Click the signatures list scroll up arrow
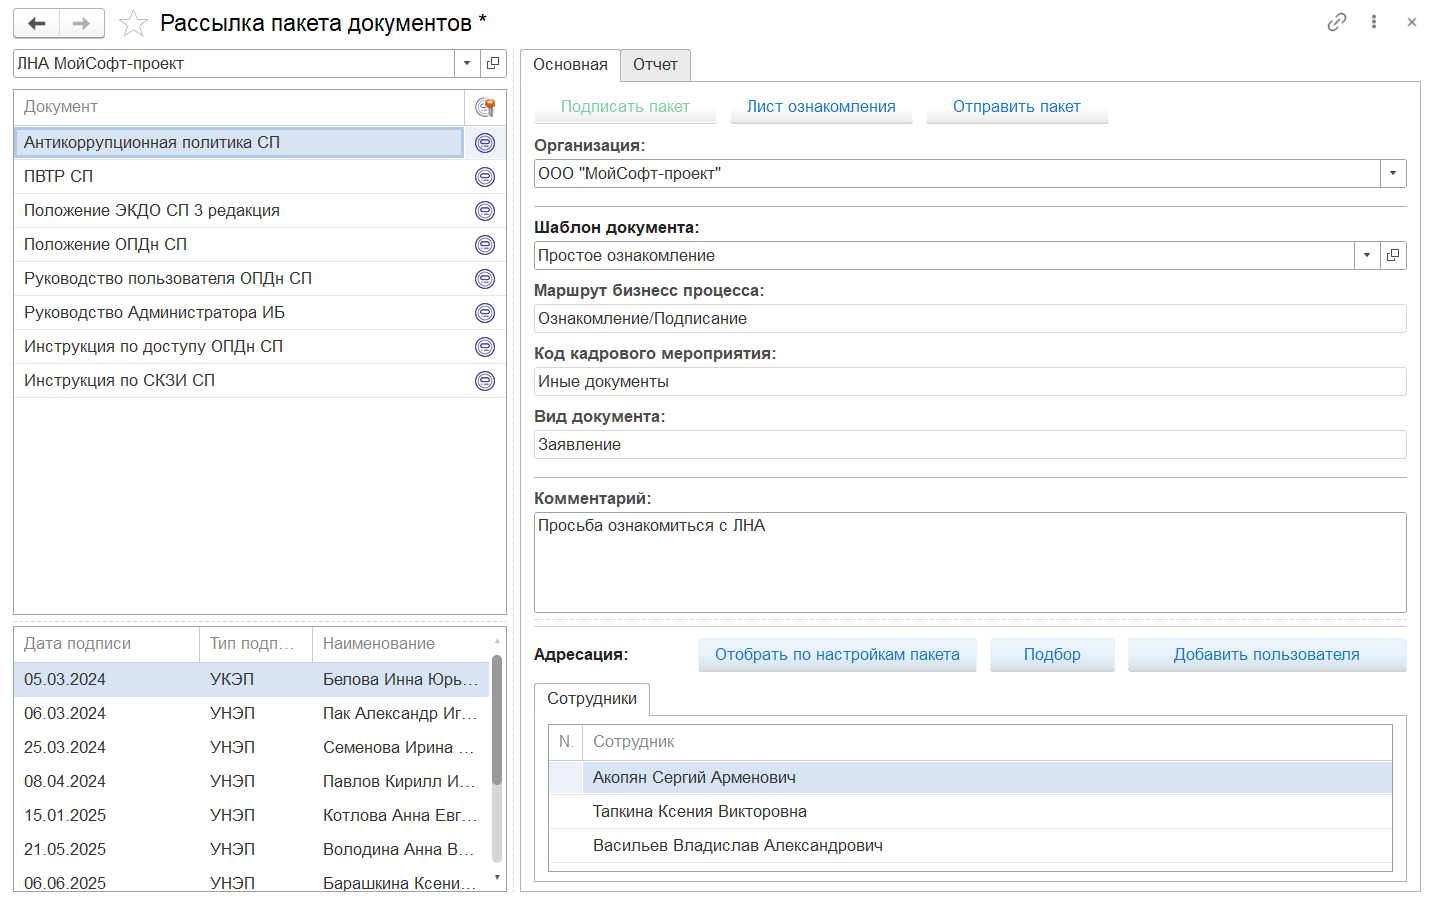The height and width of the screenshot is (904, 1435). pos(497,640)
